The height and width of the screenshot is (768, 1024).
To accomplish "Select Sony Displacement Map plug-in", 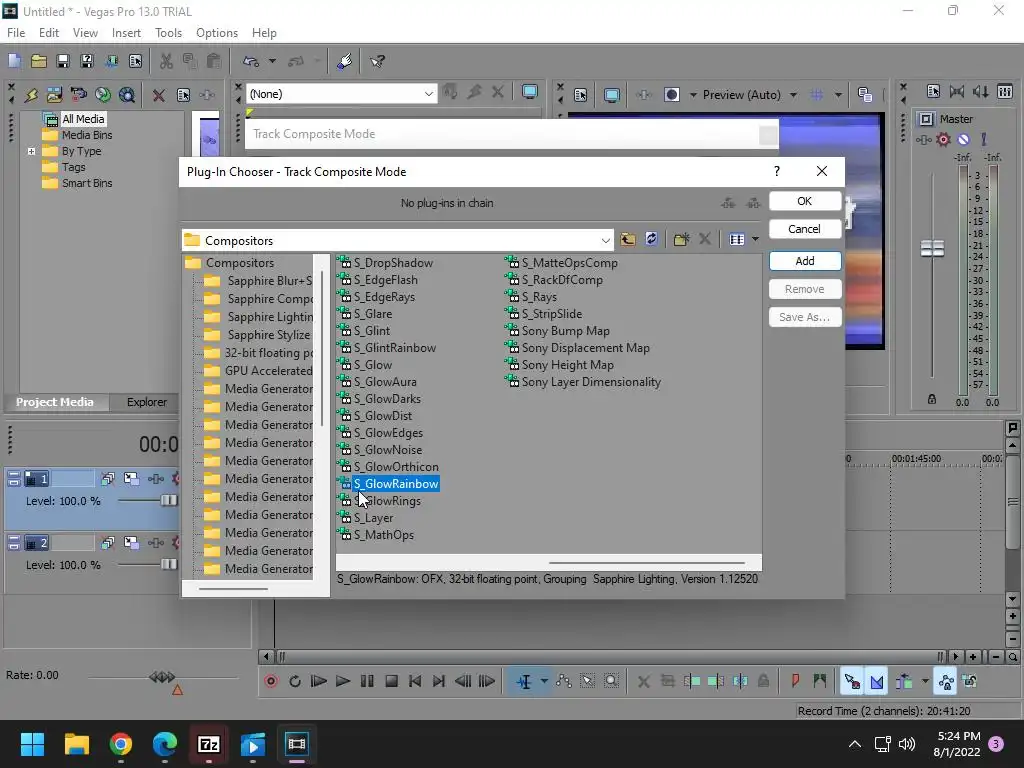I will pos(585,348).
